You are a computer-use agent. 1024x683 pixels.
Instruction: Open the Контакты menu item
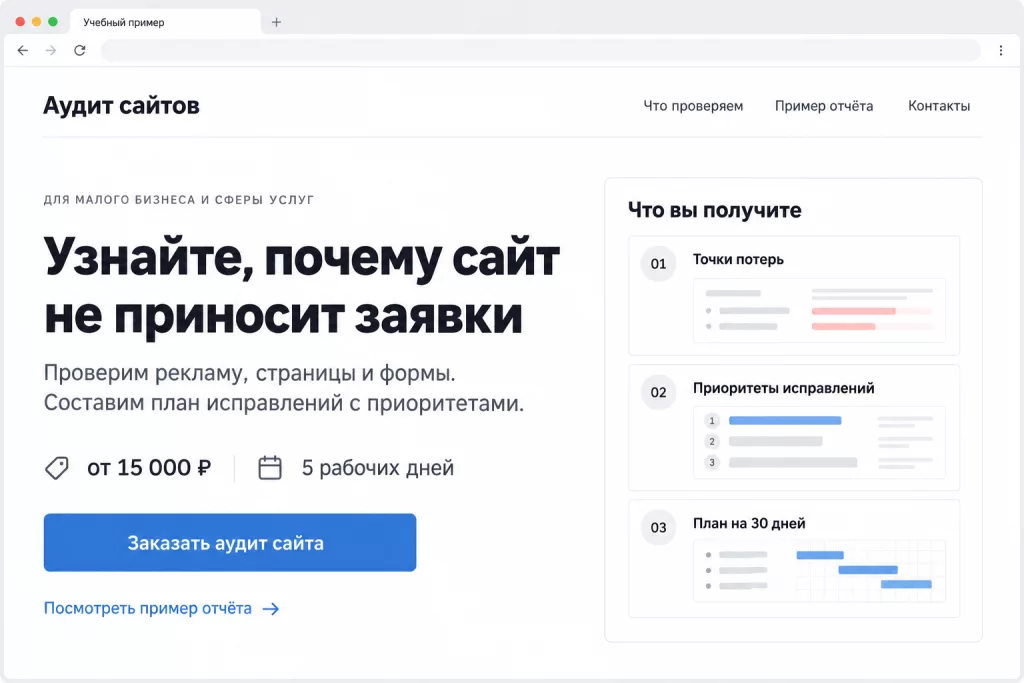[x=939, y=106]
